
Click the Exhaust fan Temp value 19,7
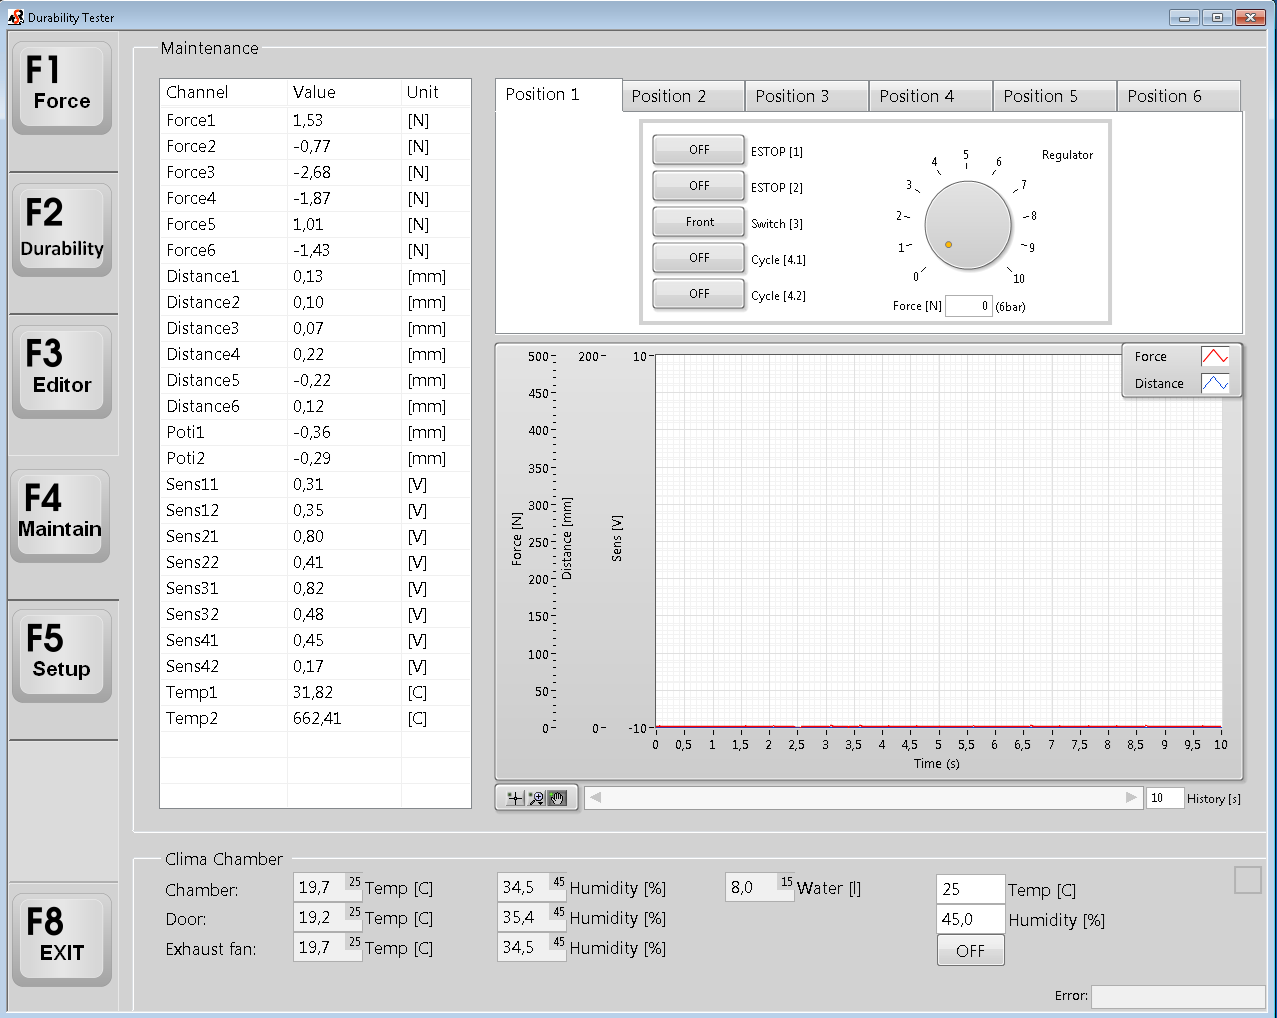pos(328,947)
